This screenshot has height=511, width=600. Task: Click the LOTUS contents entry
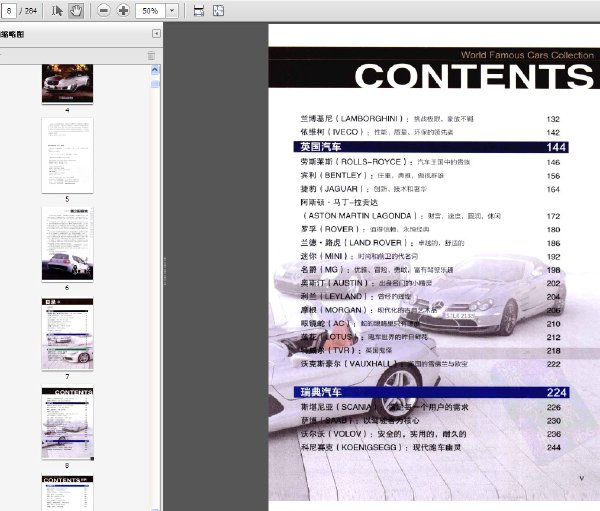click(x=364, y=337)
